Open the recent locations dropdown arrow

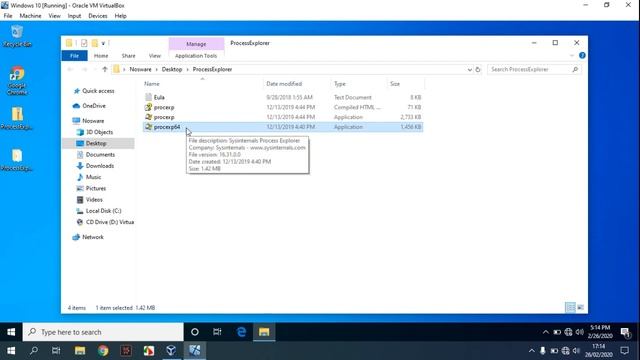[95, 69]
